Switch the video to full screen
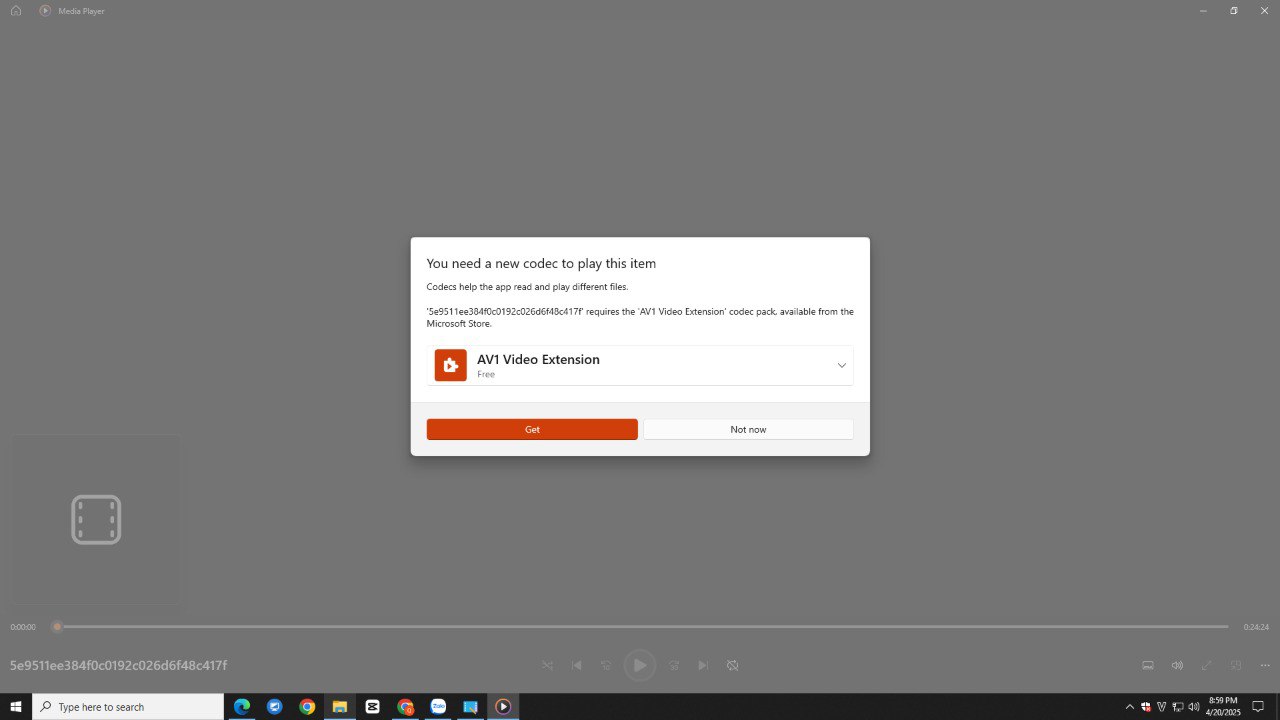 [x=1207, y=665]
